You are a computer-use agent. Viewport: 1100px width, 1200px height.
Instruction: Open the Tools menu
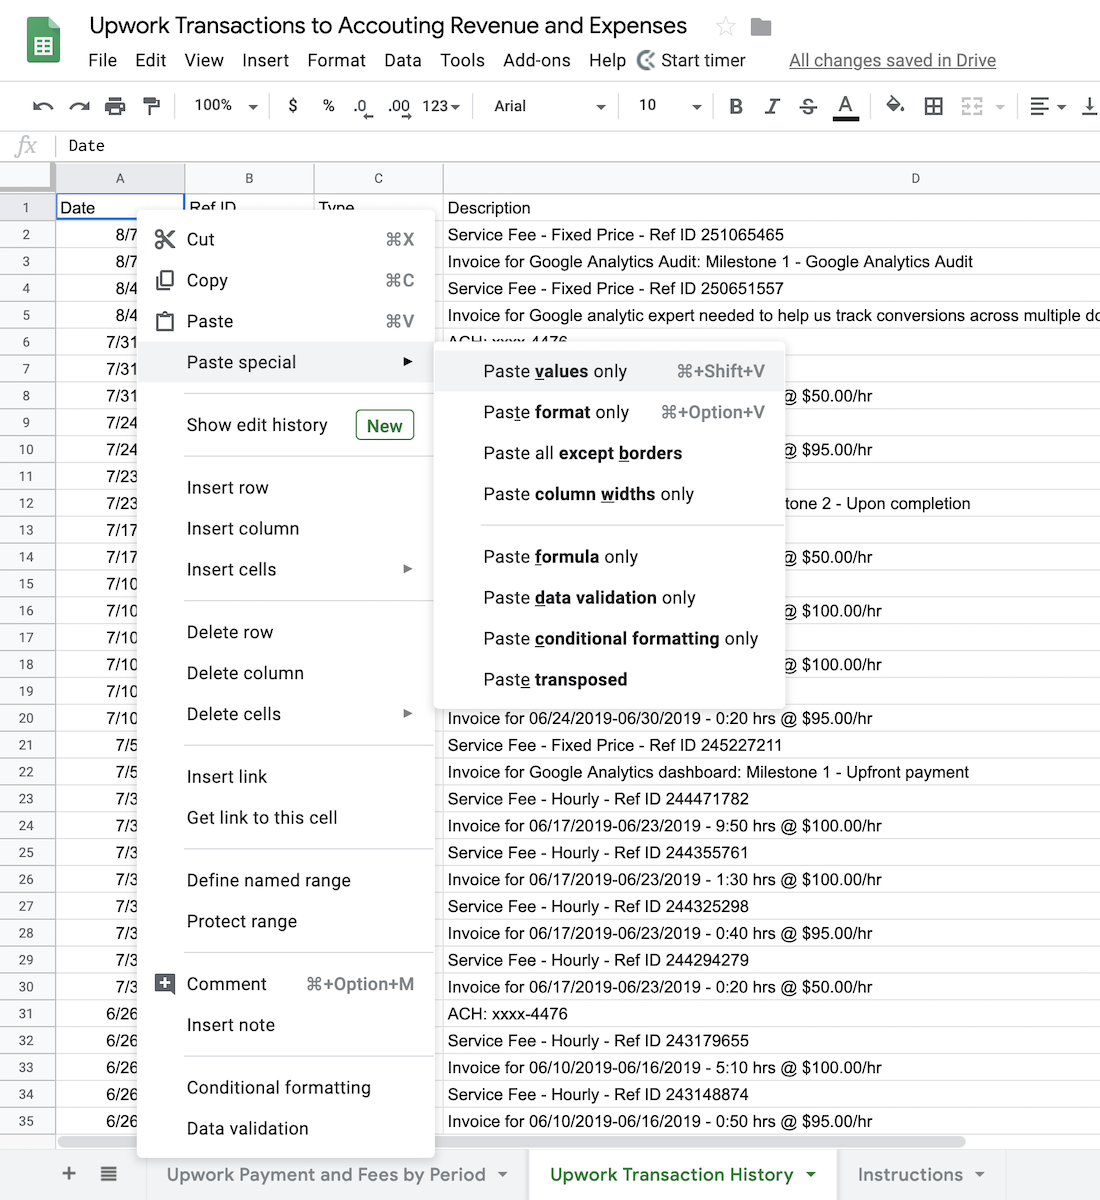click(x=462, y=60)
